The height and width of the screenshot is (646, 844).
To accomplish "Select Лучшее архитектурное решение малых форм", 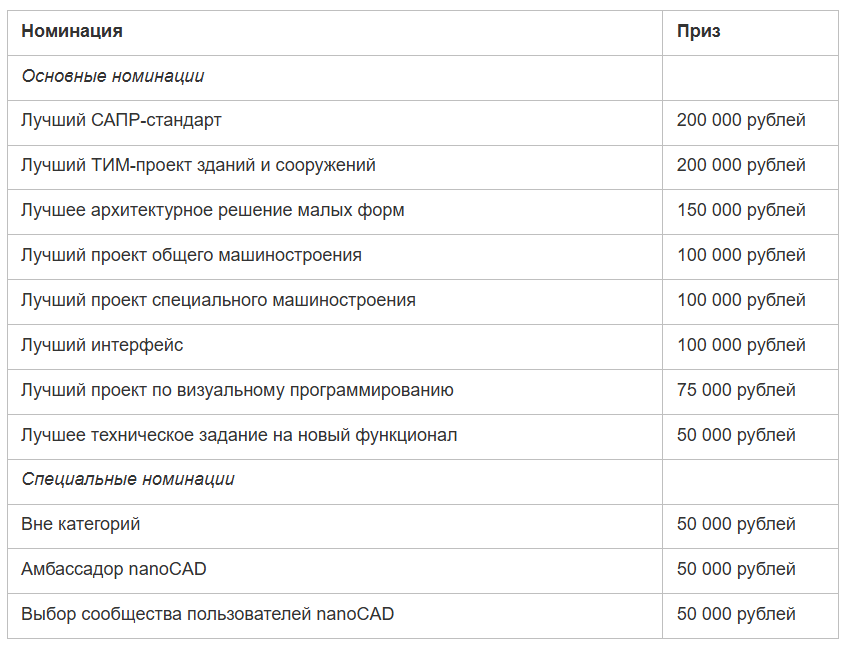I will (x=213, y=210).
